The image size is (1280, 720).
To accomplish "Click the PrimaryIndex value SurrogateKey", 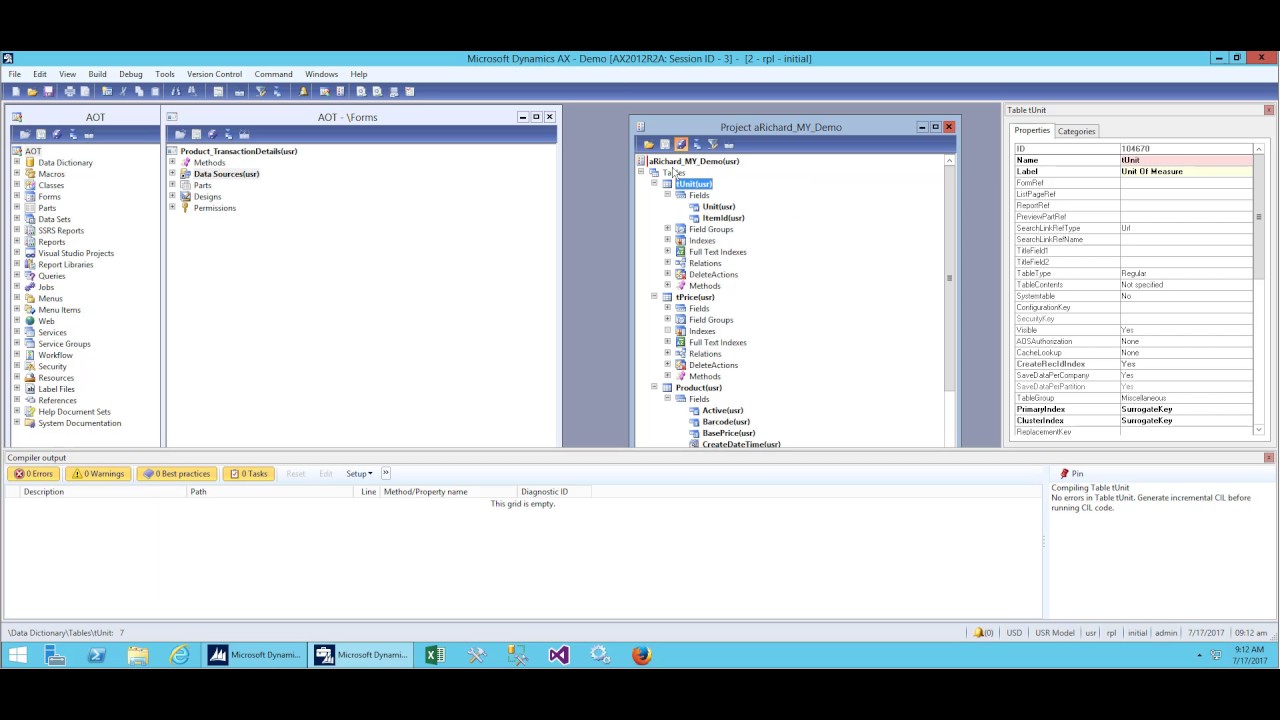I will (1186, 409).
